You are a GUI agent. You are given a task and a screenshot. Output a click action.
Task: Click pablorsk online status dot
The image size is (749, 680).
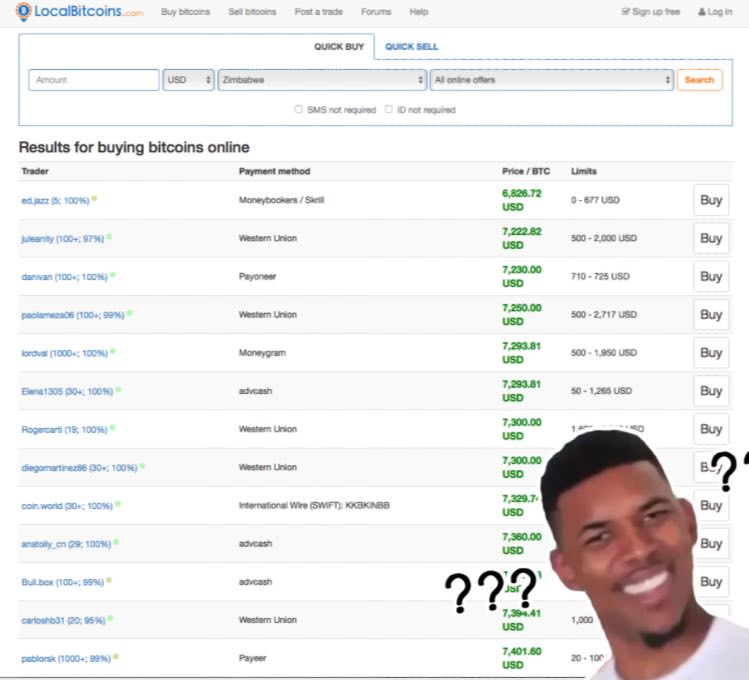[116, 657]
